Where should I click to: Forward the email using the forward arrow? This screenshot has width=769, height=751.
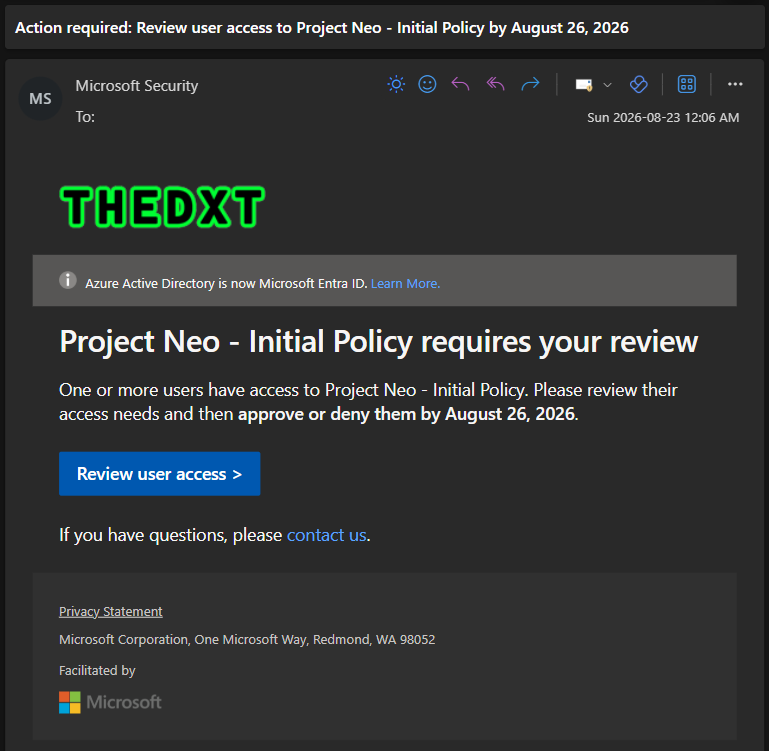coord(530,84)
